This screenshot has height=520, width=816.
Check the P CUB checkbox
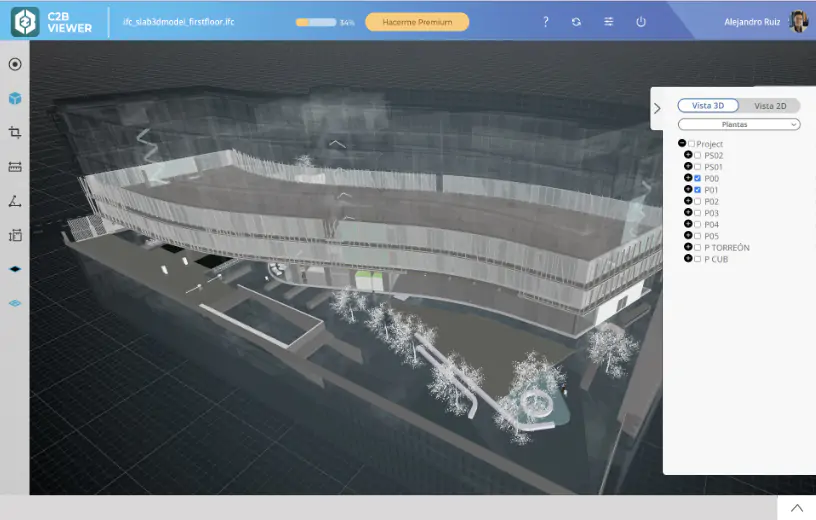(698, 259)
